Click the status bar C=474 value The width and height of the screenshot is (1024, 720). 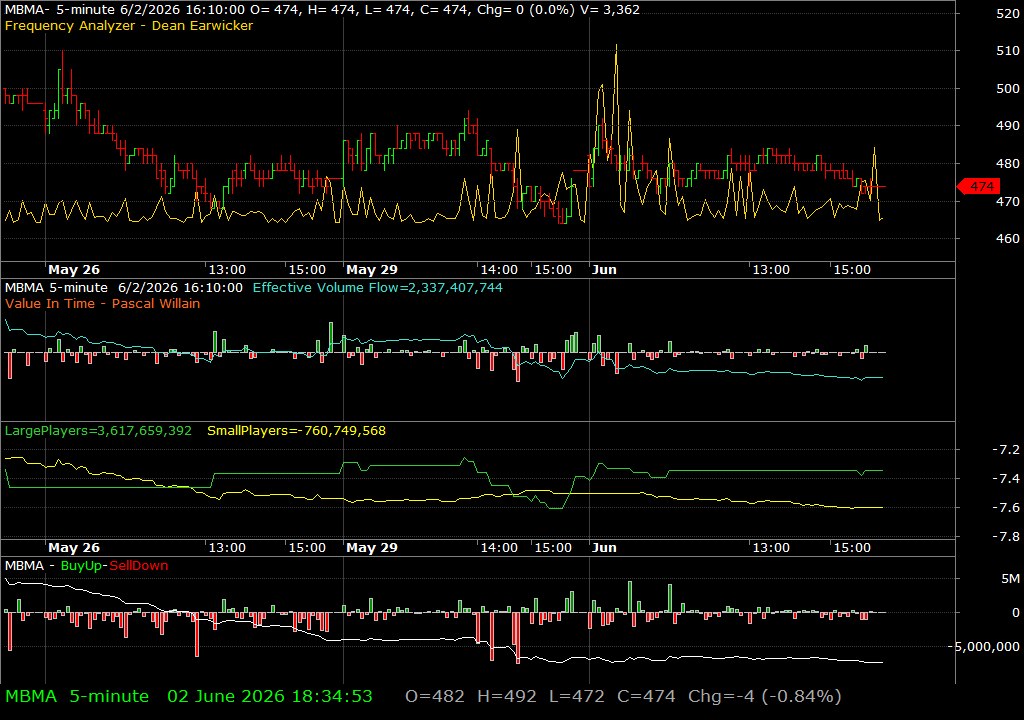point(646,696)
